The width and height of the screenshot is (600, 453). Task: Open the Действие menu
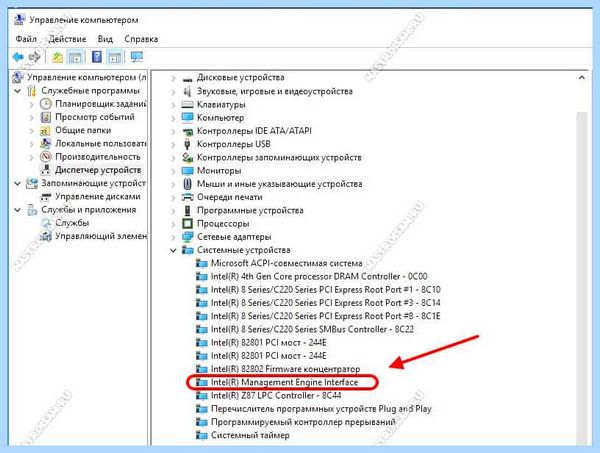67,39
